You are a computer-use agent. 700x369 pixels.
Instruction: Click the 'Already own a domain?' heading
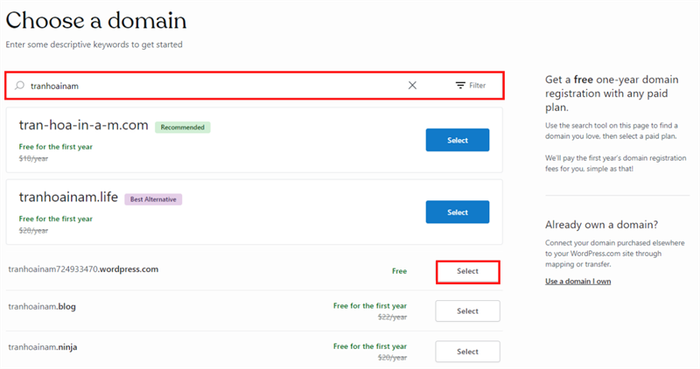601,224
